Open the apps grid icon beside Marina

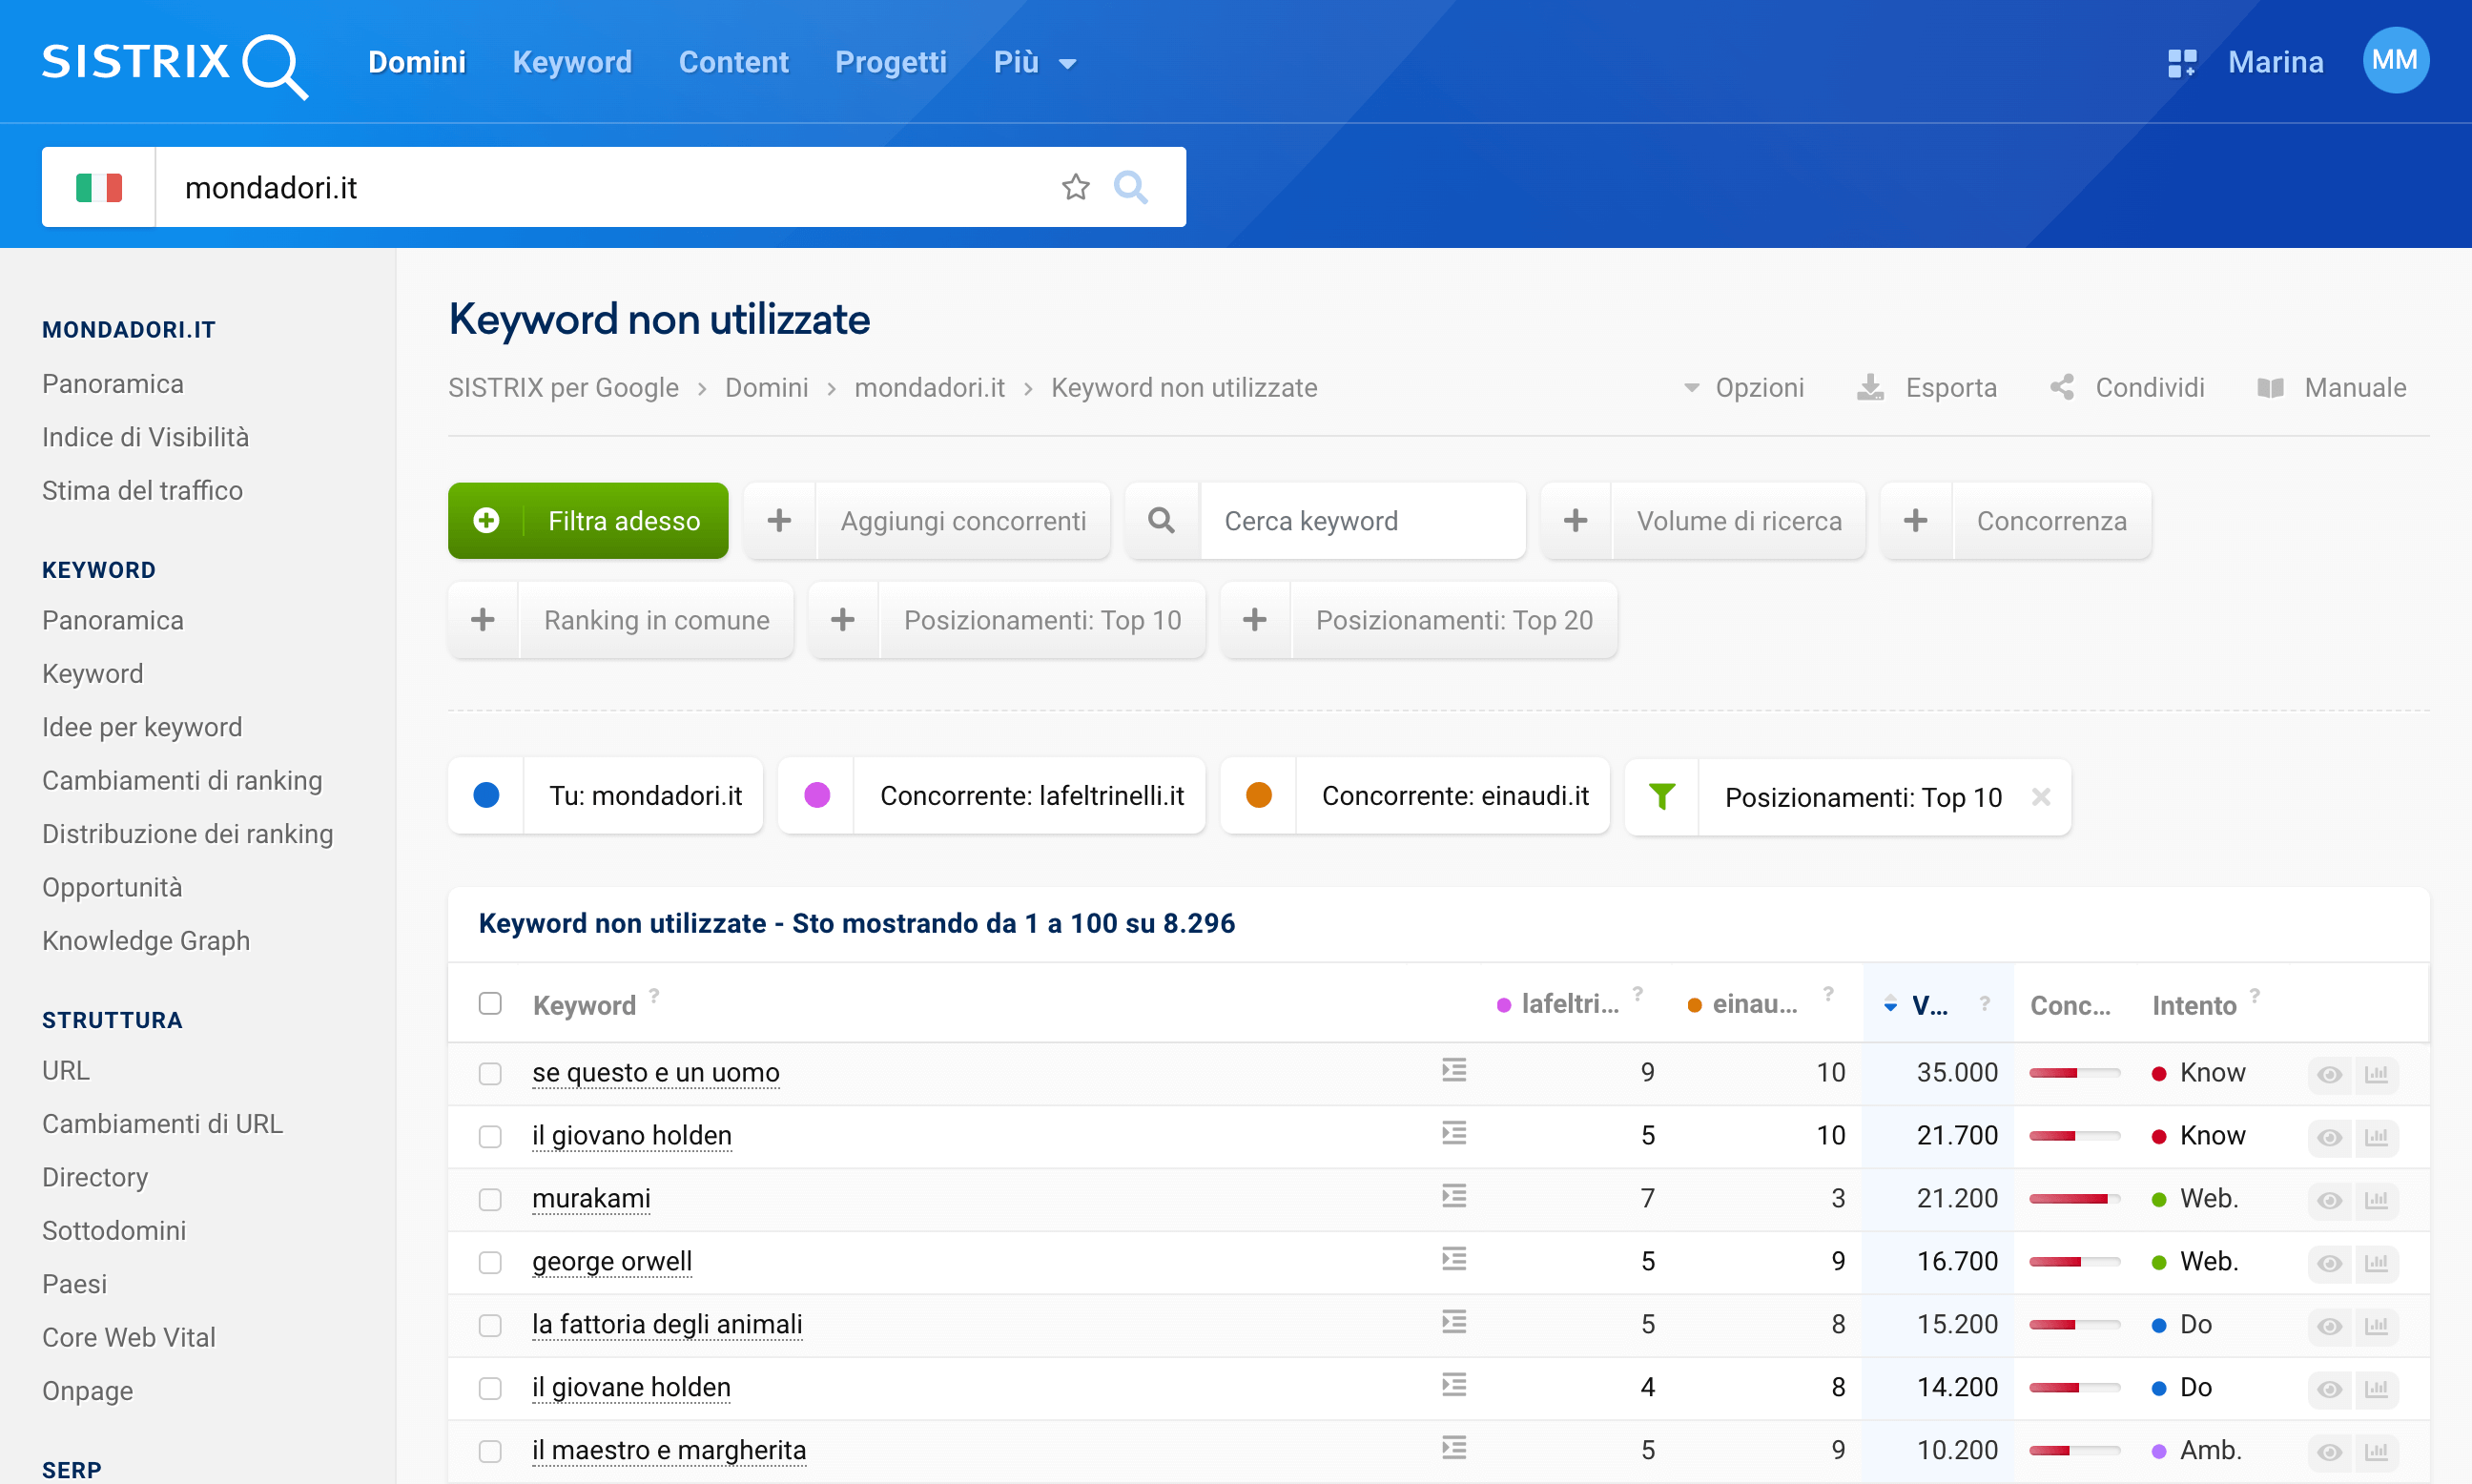click(2181, 63)
